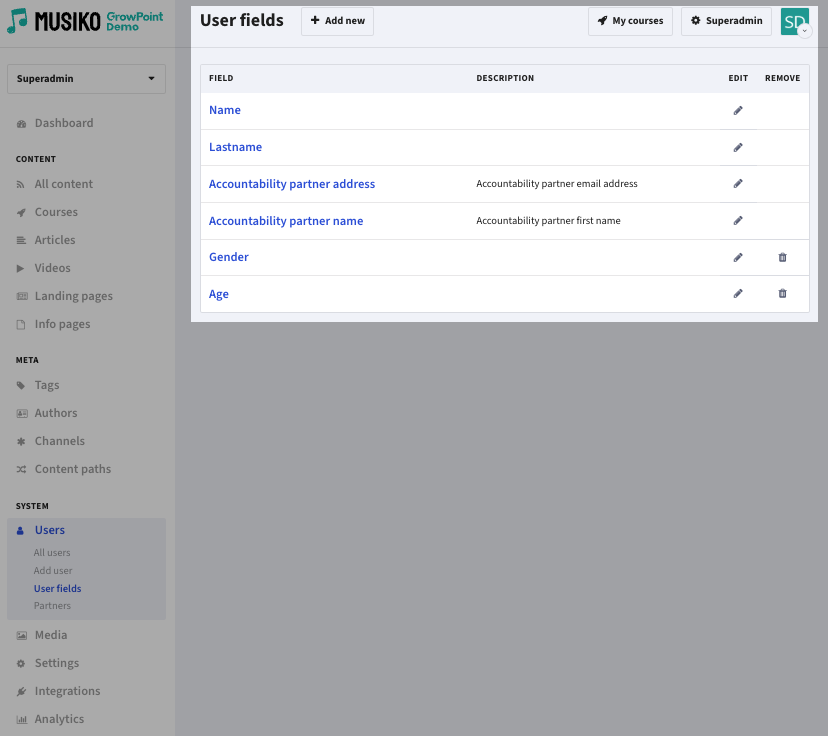Open Authors in the sidebar
This screenshot has height=736, width=828.
click(x=56, y=413)
